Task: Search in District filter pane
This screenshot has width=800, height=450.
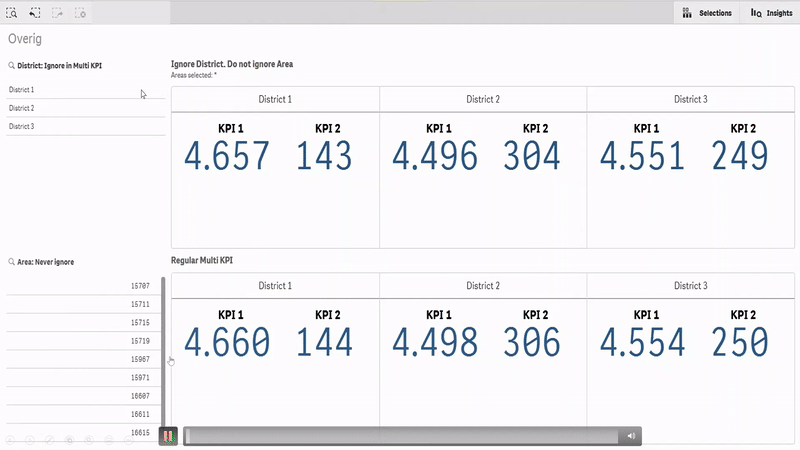Action: point(11,66)
